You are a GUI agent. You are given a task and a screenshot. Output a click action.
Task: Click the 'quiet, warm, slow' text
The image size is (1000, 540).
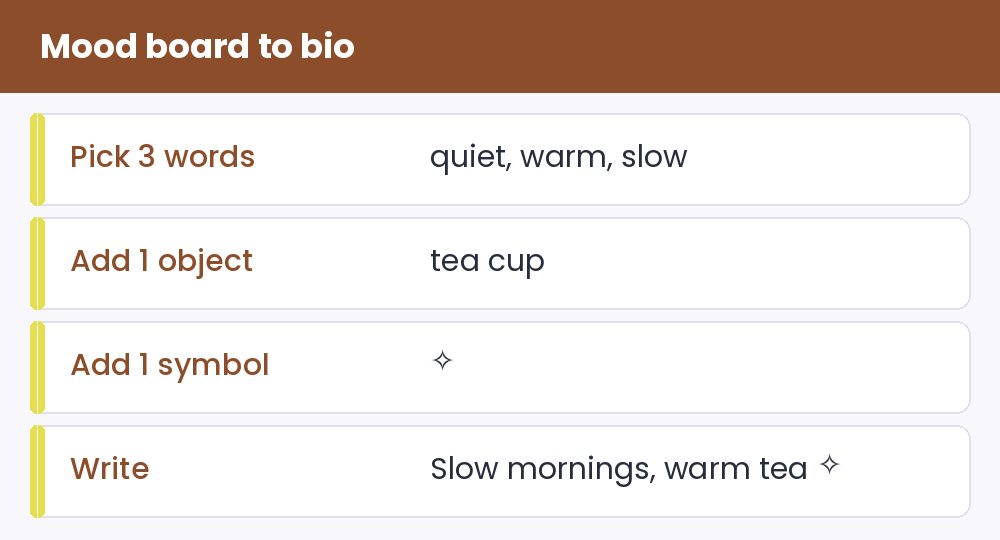pos(559,157)
